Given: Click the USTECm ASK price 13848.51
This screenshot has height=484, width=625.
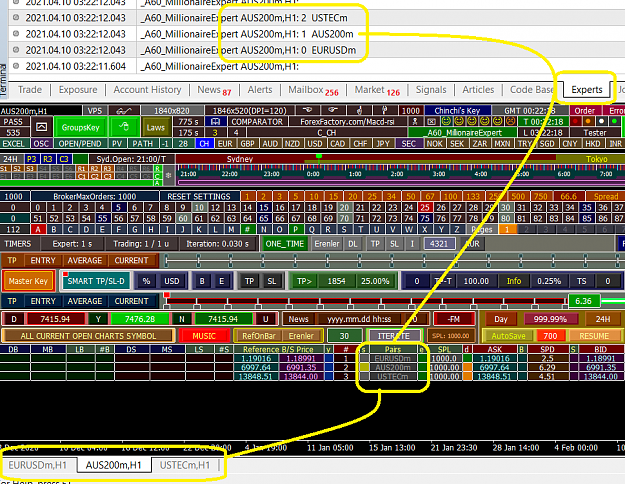Looking at the screenshot, I should pyautogui.click(x=494, y=376).
